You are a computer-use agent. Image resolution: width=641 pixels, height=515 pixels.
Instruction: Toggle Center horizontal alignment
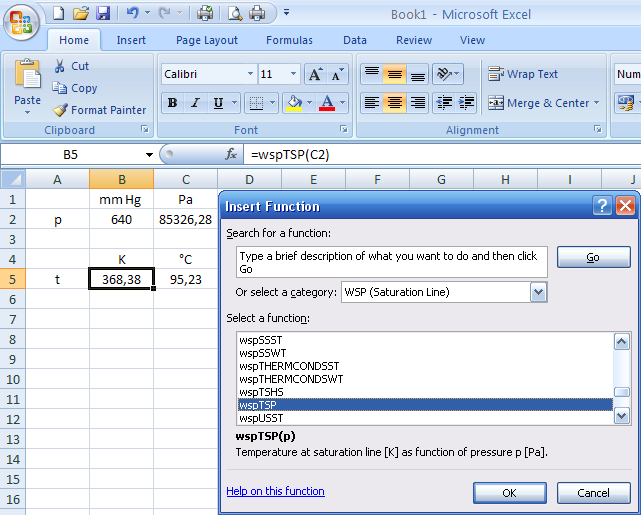[x=394, y=103]
